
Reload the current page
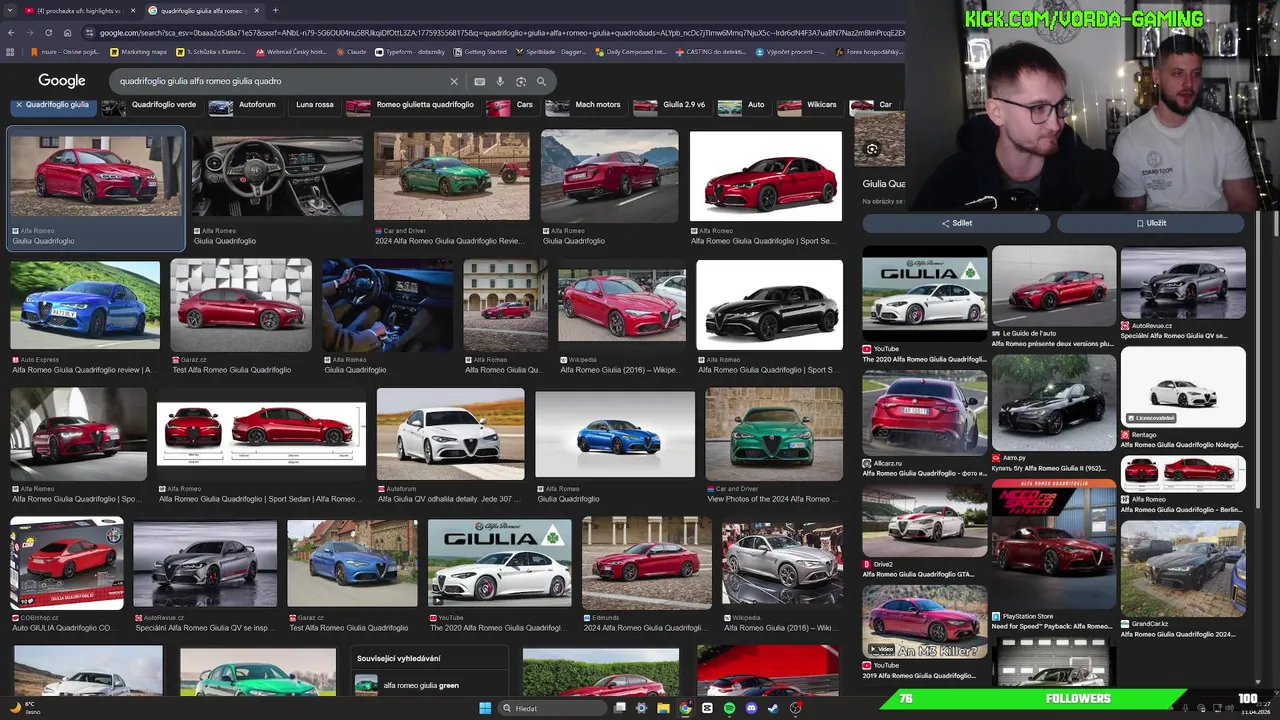click(x=47, y=33)
